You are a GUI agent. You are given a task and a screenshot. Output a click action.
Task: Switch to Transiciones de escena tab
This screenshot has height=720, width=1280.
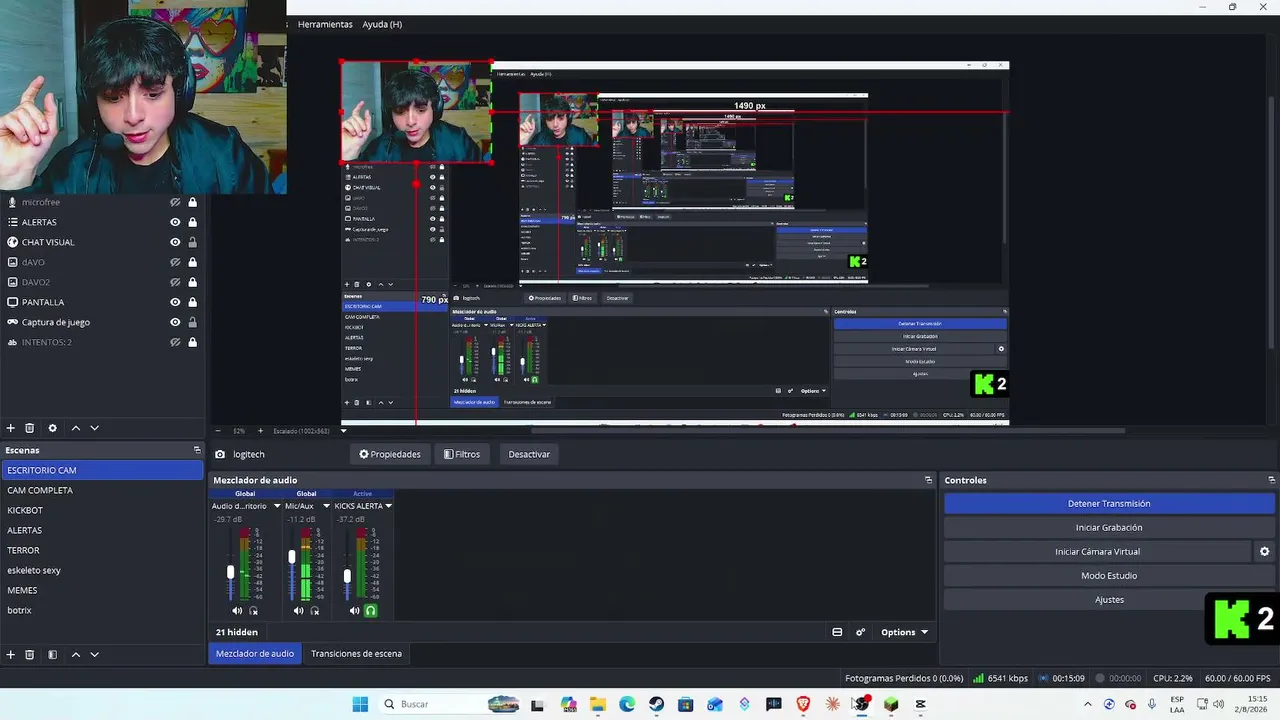tap(356, 654)
